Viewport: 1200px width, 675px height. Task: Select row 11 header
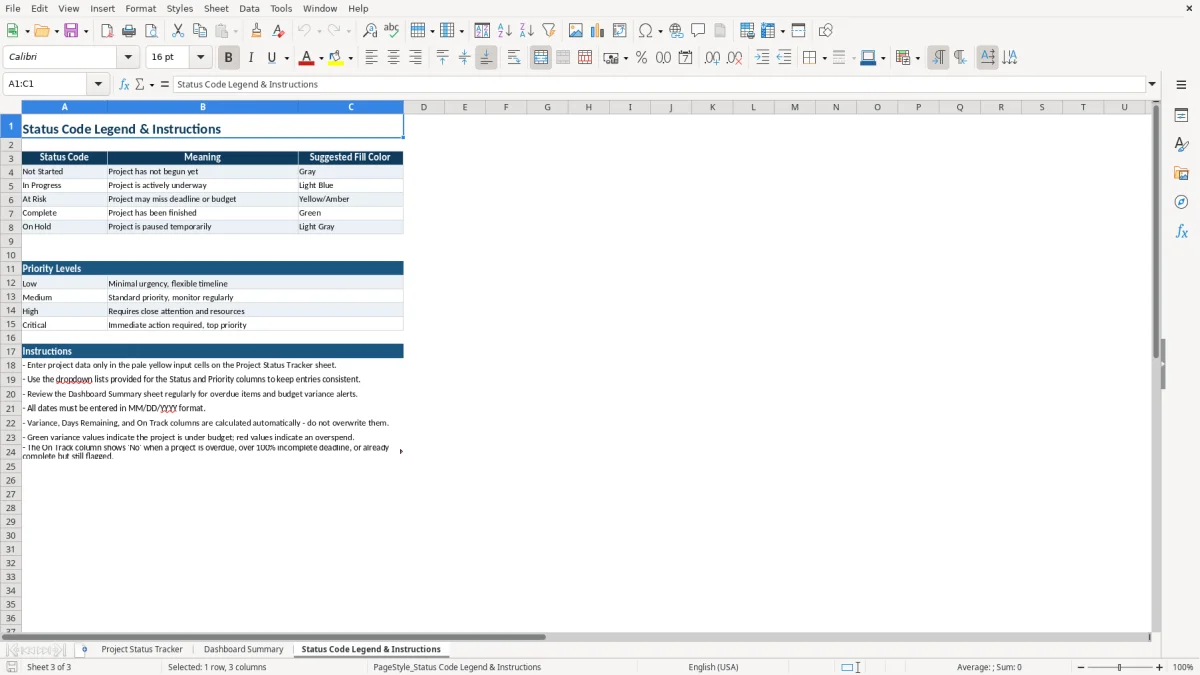(x=11, y=268)
